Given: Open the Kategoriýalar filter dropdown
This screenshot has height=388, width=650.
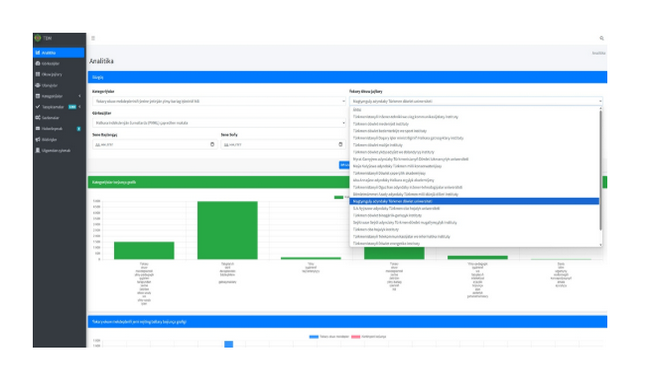Looking at the screenshot, I should 219,101.
